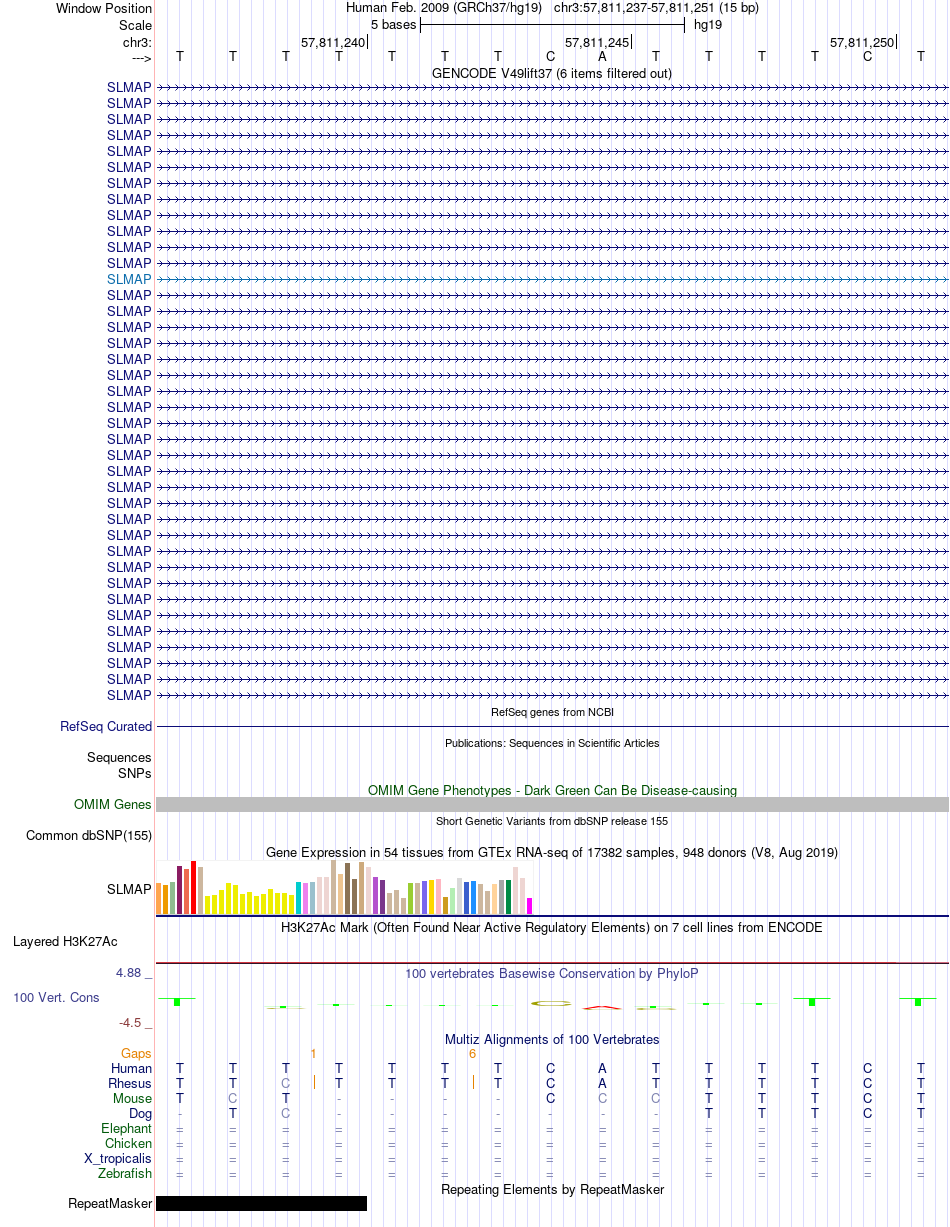950x1227 pixels.
Task: Click the GTEx Gene Expression track title
Action: pyautogui.click(x=552, y=853)
